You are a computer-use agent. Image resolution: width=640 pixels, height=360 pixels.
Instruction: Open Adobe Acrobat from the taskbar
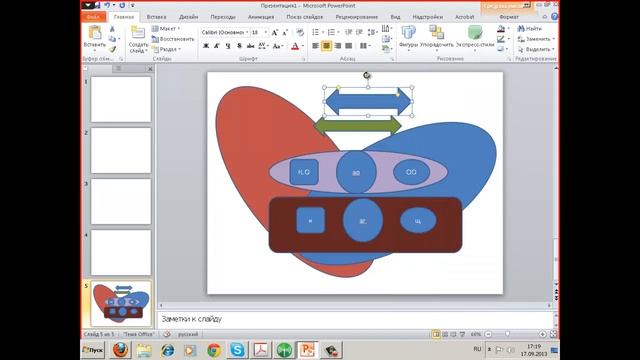click(x=261, y=350)
